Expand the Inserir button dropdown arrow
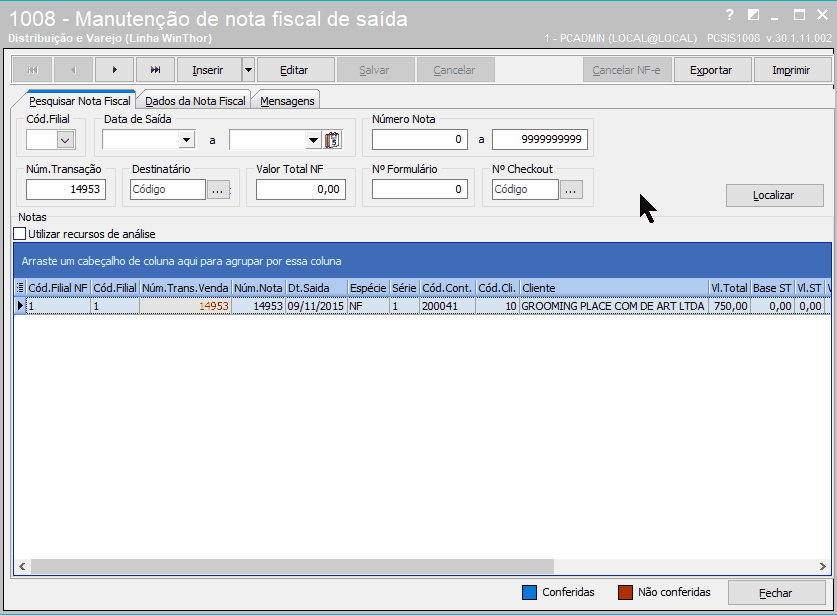 (x=248, y=70)
